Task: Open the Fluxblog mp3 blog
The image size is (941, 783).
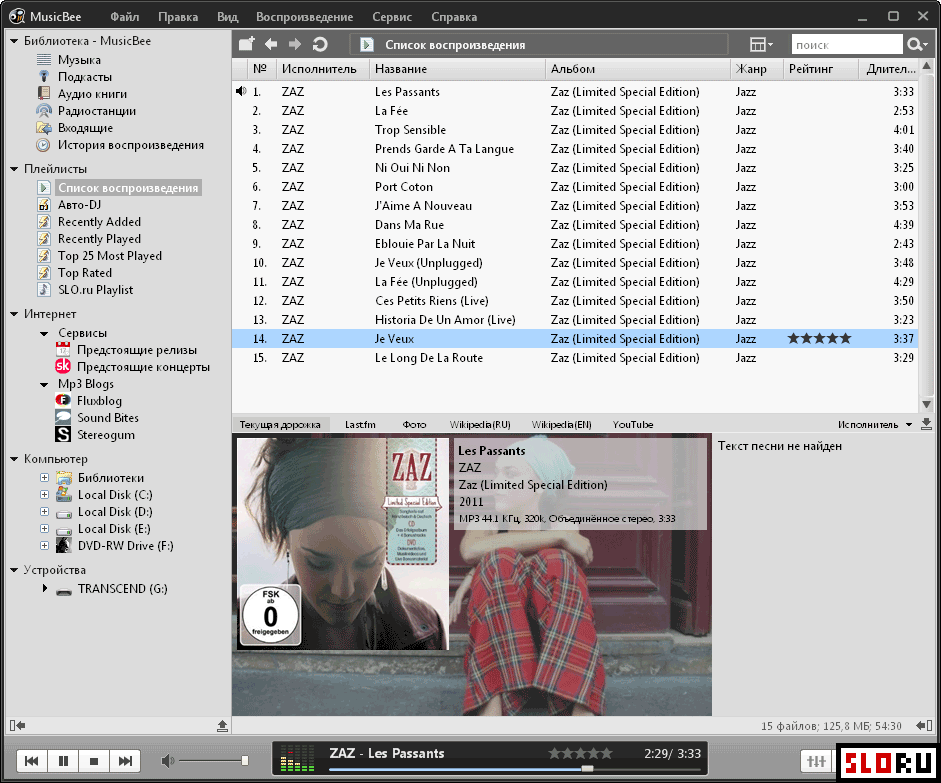Action: point(99,401)
